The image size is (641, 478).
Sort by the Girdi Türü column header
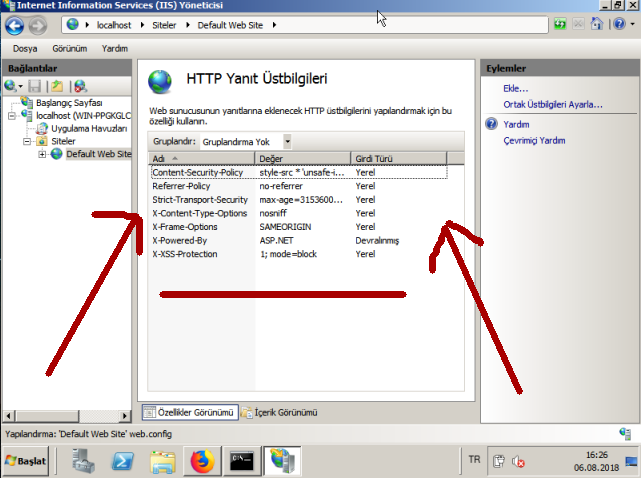coord(399,159)
